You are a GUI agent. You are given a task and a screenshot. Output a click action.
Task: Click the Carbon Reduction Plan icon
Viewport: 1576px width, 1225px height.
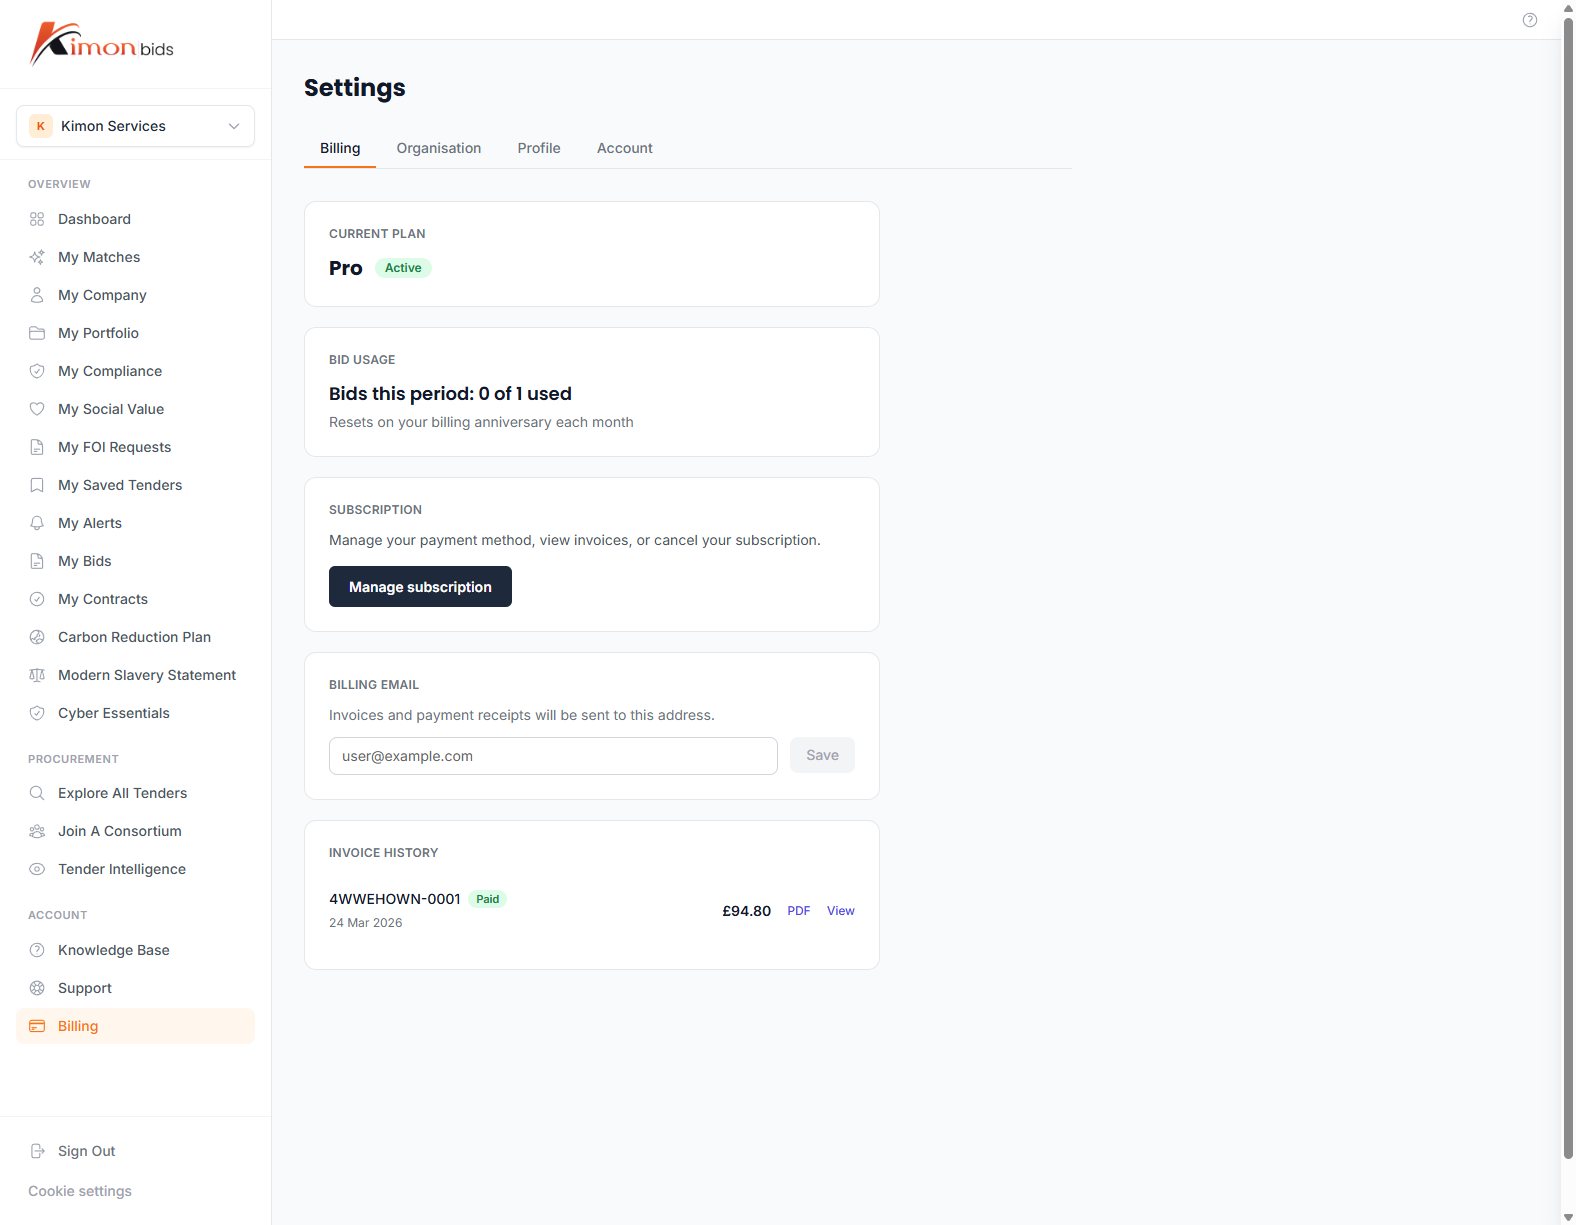coord(37,637)
